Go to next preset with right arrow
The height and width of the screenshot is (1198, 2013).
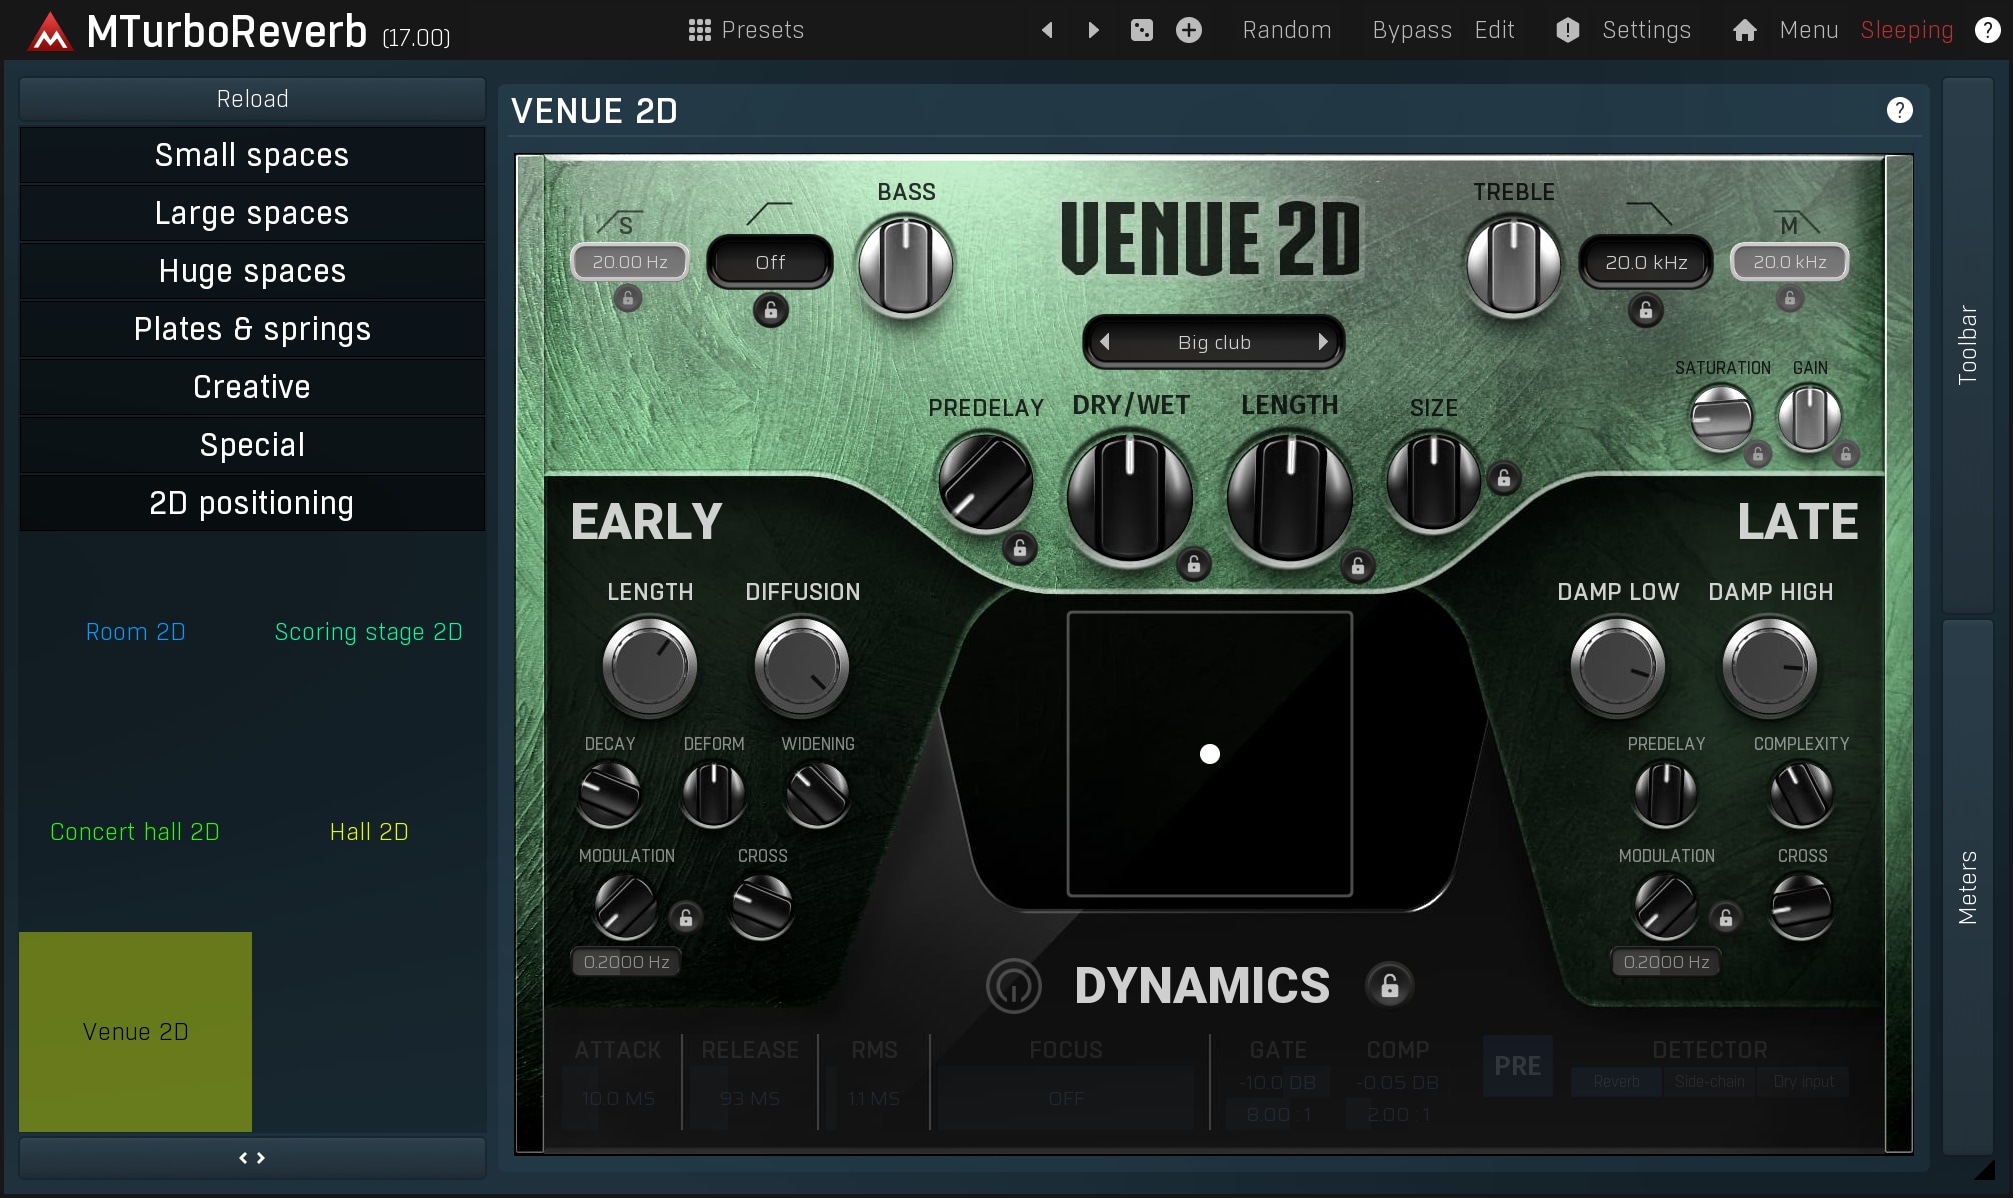[1093, 30]
